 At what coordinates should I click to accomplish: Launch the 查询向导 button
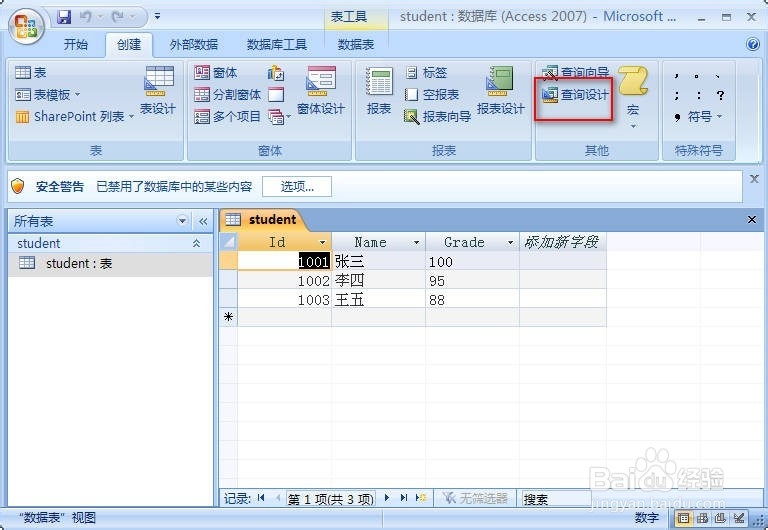(x=575, y=72)
